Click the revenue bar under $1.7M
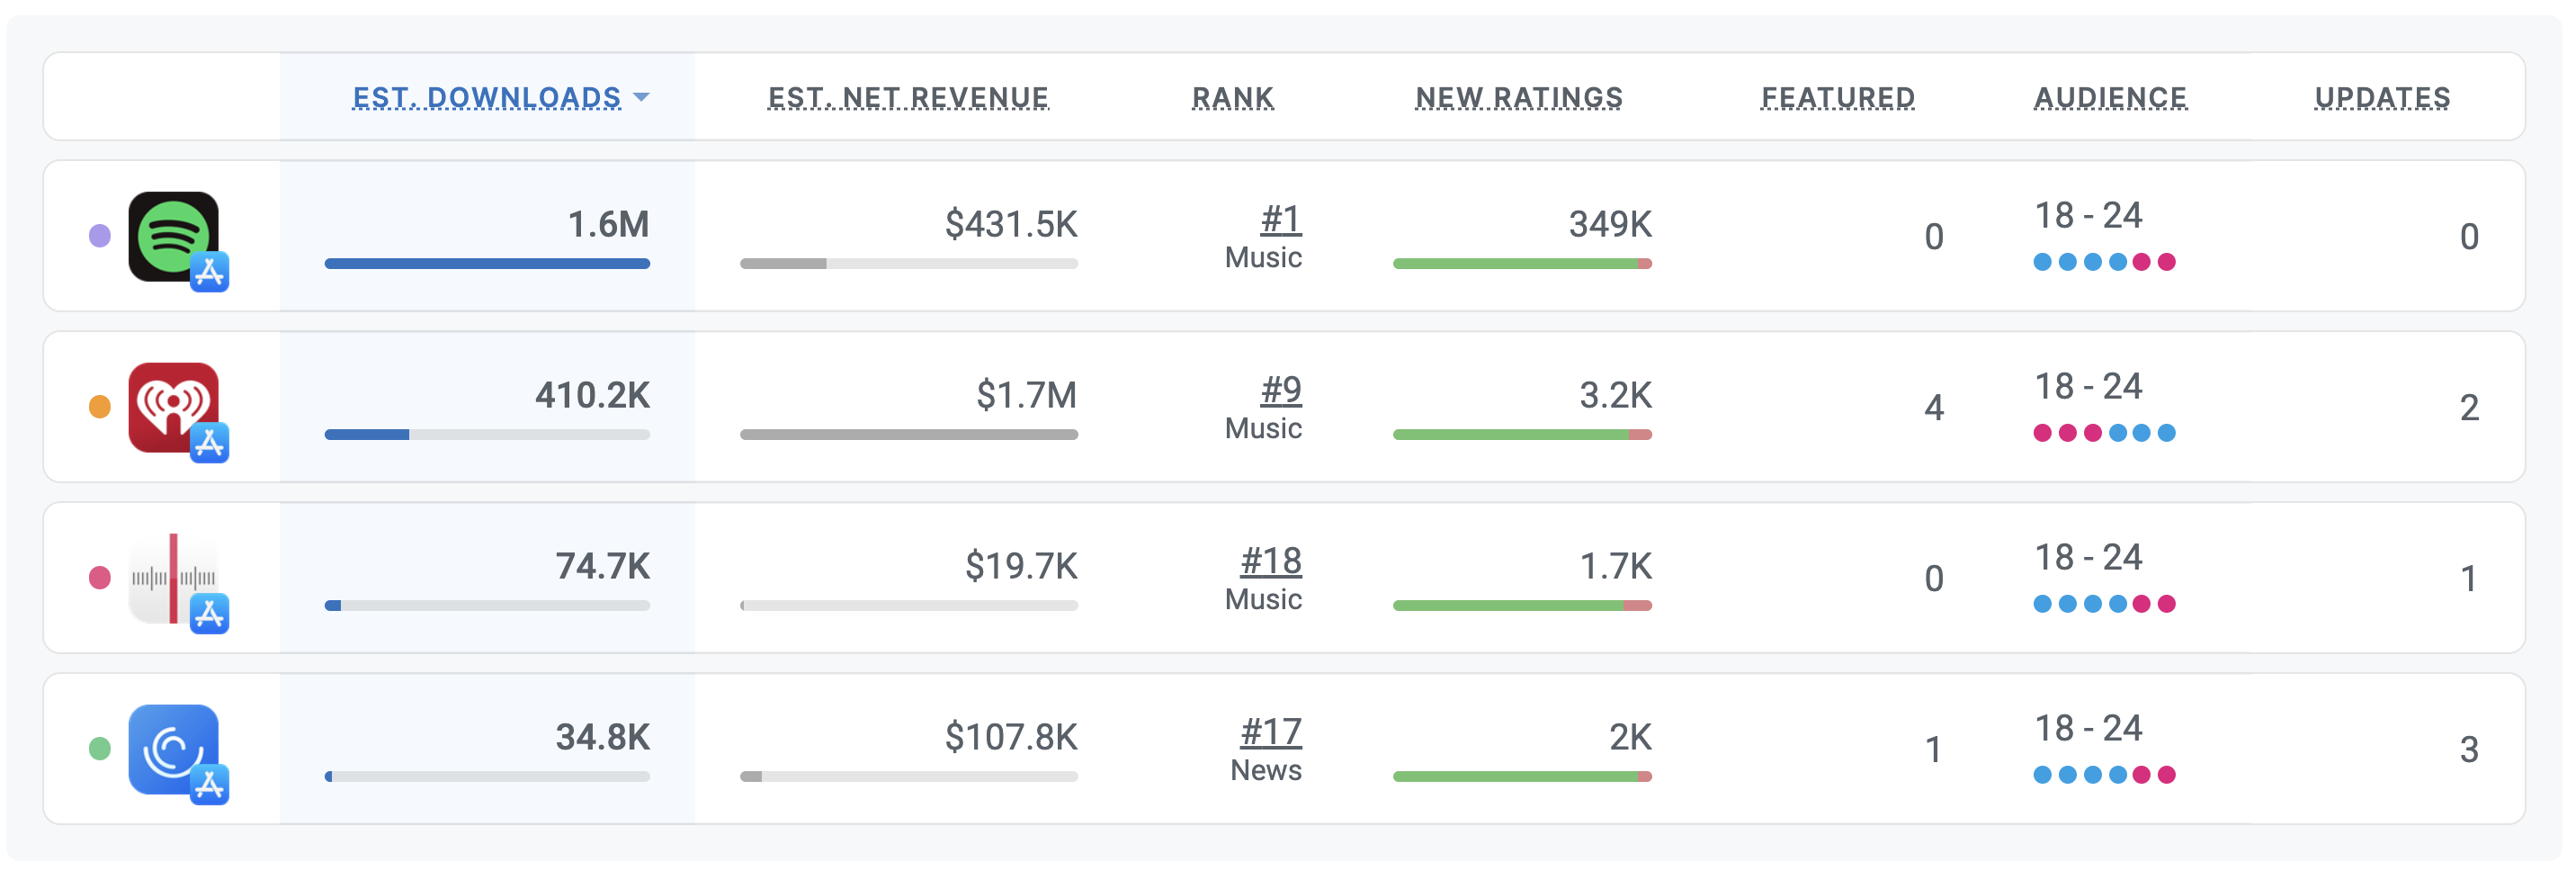Image resolution: width=2576 pixels, height=871 pixels. 909,435
